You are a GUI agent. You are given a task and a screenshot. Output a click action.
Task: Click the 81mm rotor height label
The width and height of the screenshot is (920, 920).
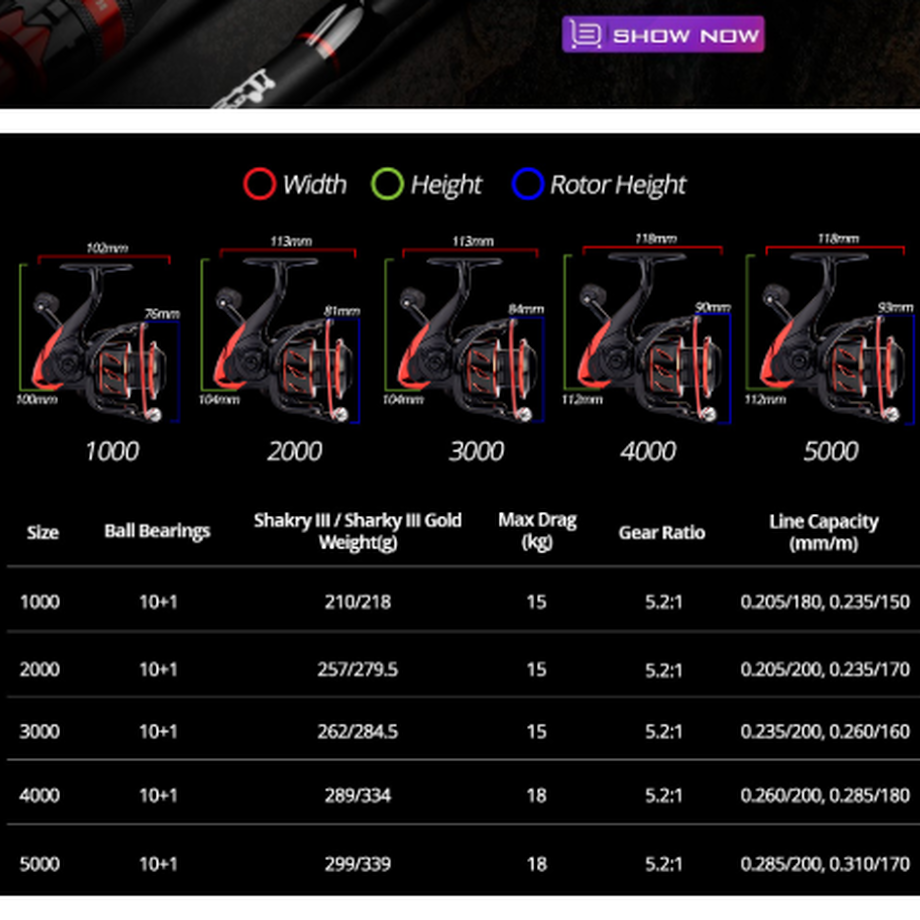(343, 311)
